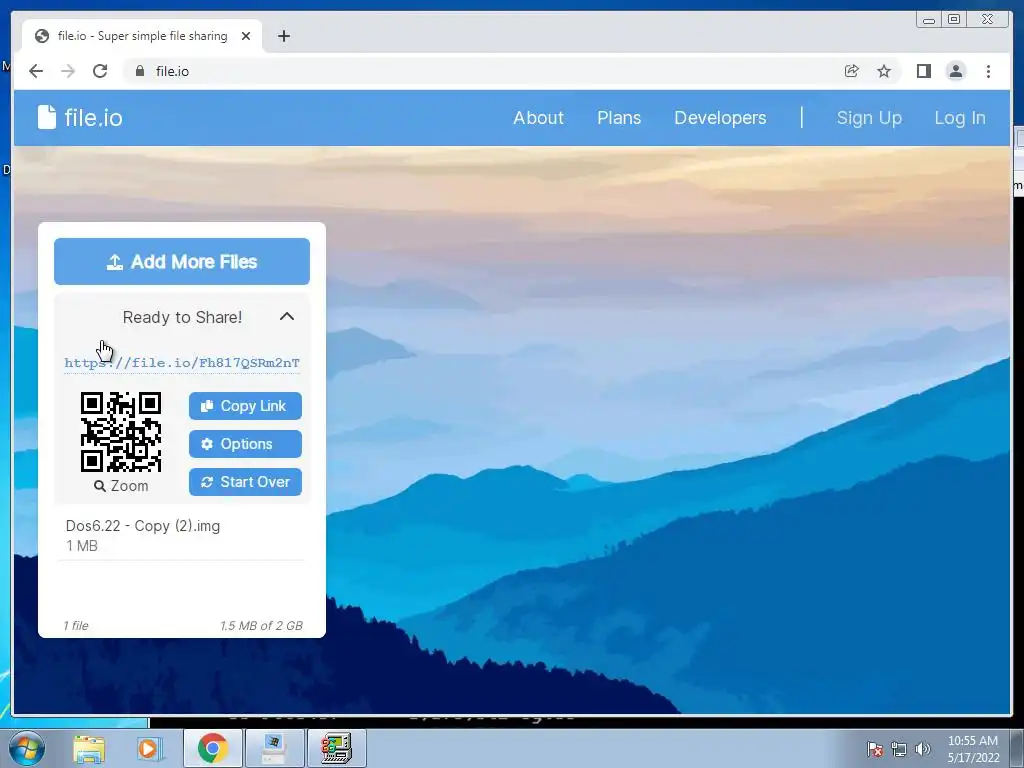
Task: Go back using the browser back arrow
Action: 36,71
